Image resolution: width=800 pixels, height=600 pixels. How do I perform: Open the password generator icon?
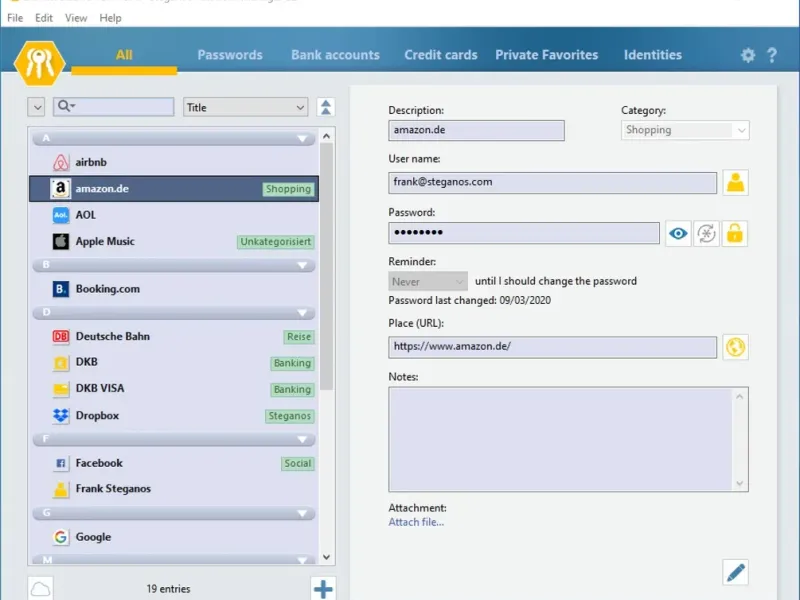click(707, 234)
